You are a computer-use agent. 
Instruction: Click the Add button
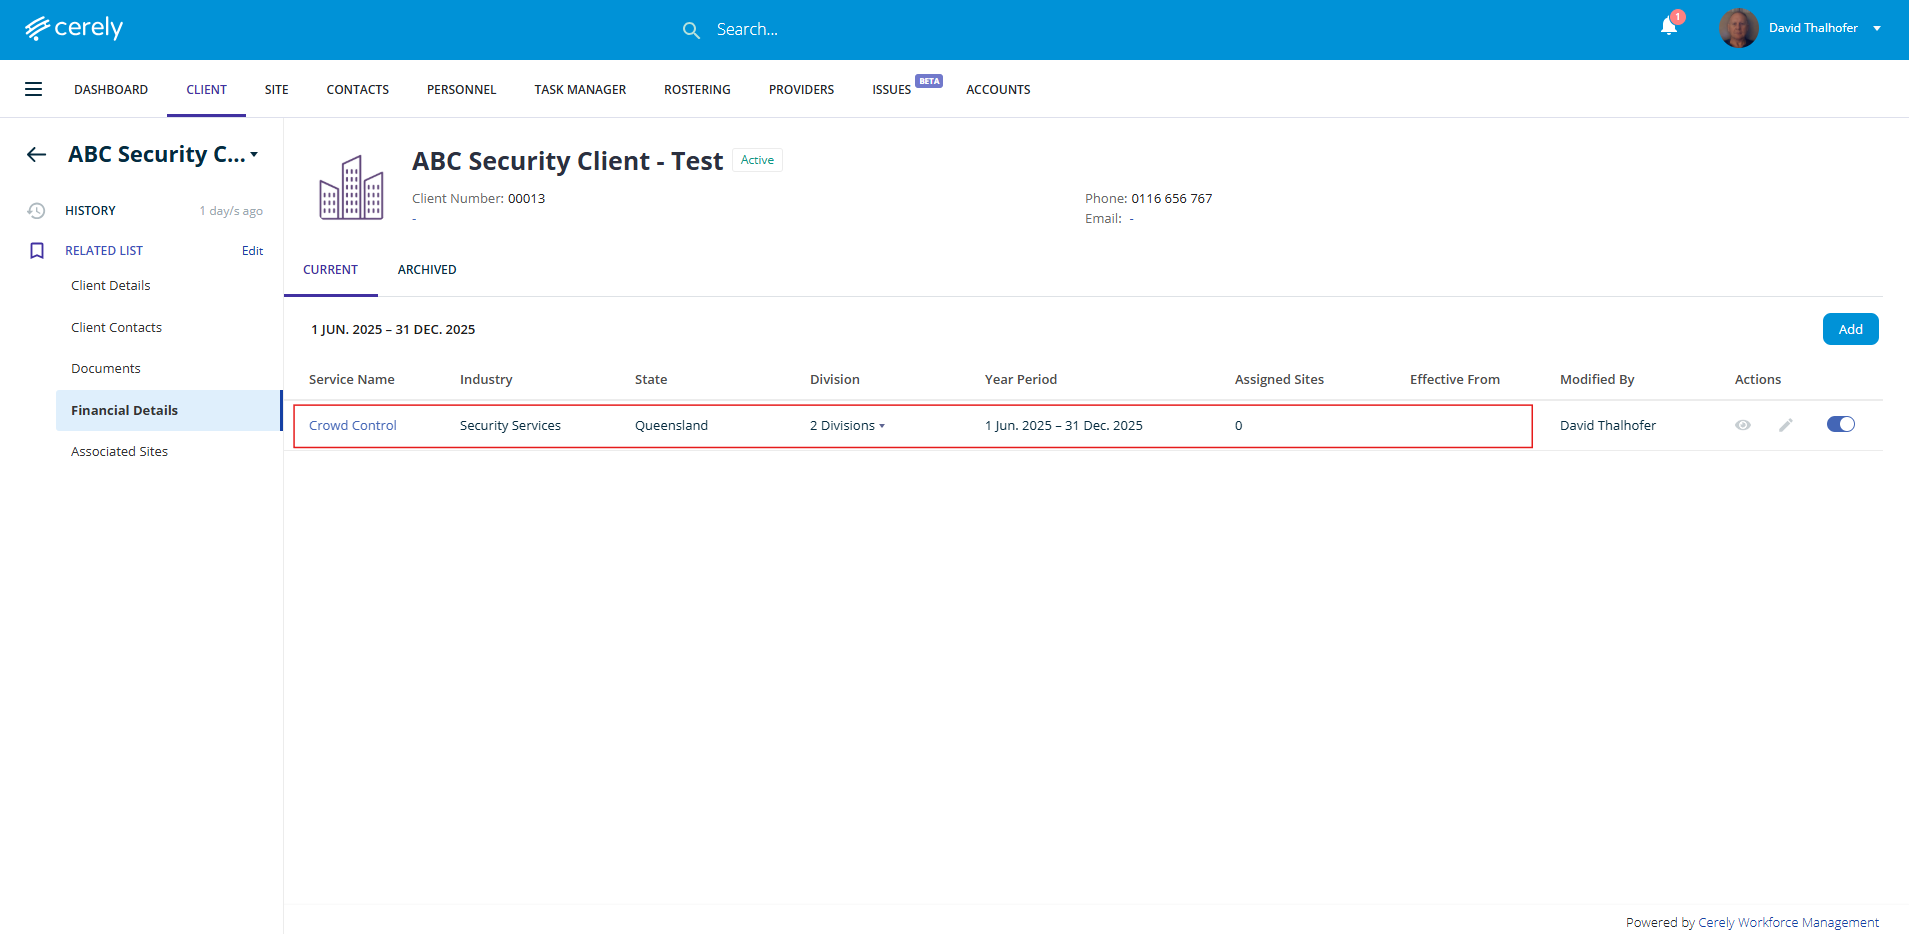pos(1850,329)
